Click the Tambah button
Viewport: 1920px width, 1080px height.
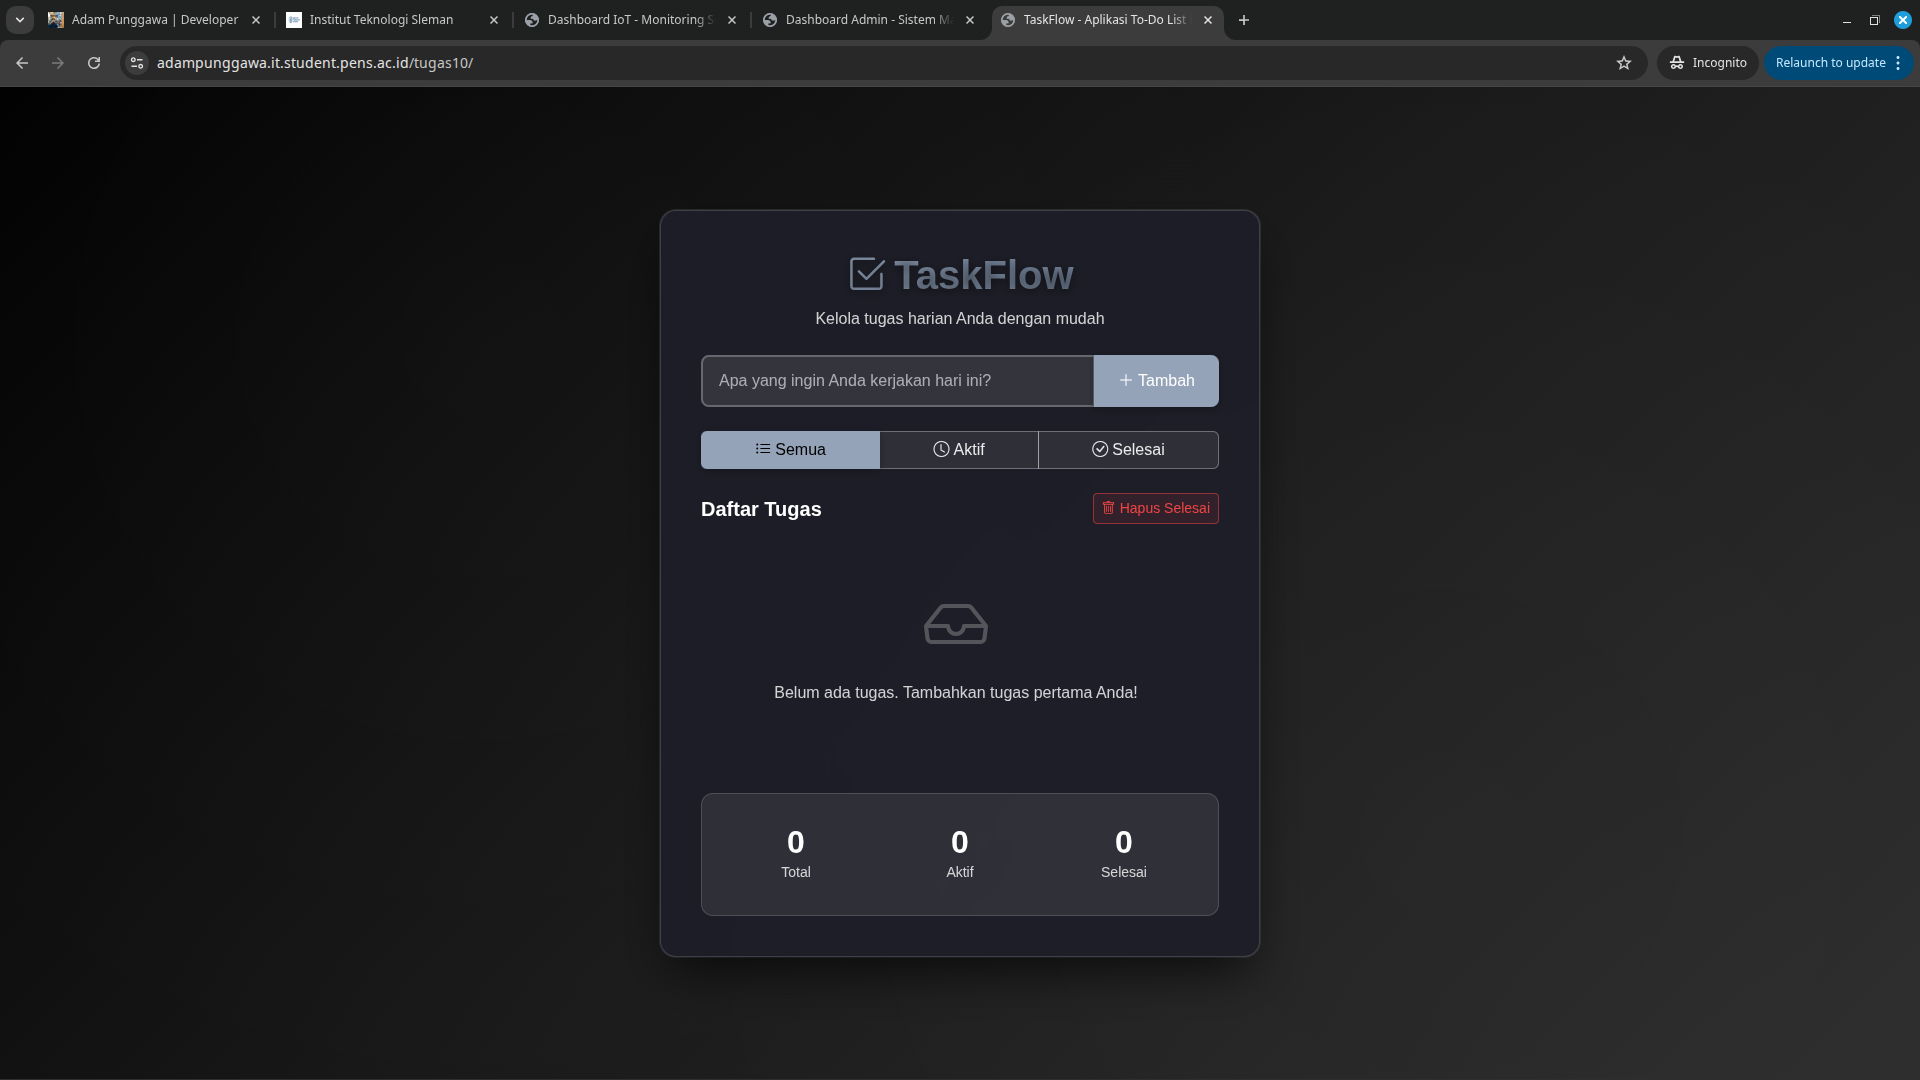pyautogui.click(x=1156, y=380)
